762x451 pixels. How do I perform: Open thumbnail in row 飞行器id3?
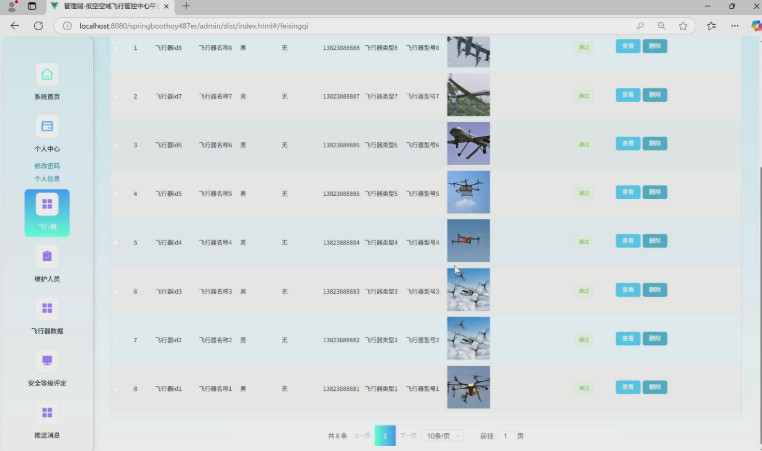tap(468, 290)
